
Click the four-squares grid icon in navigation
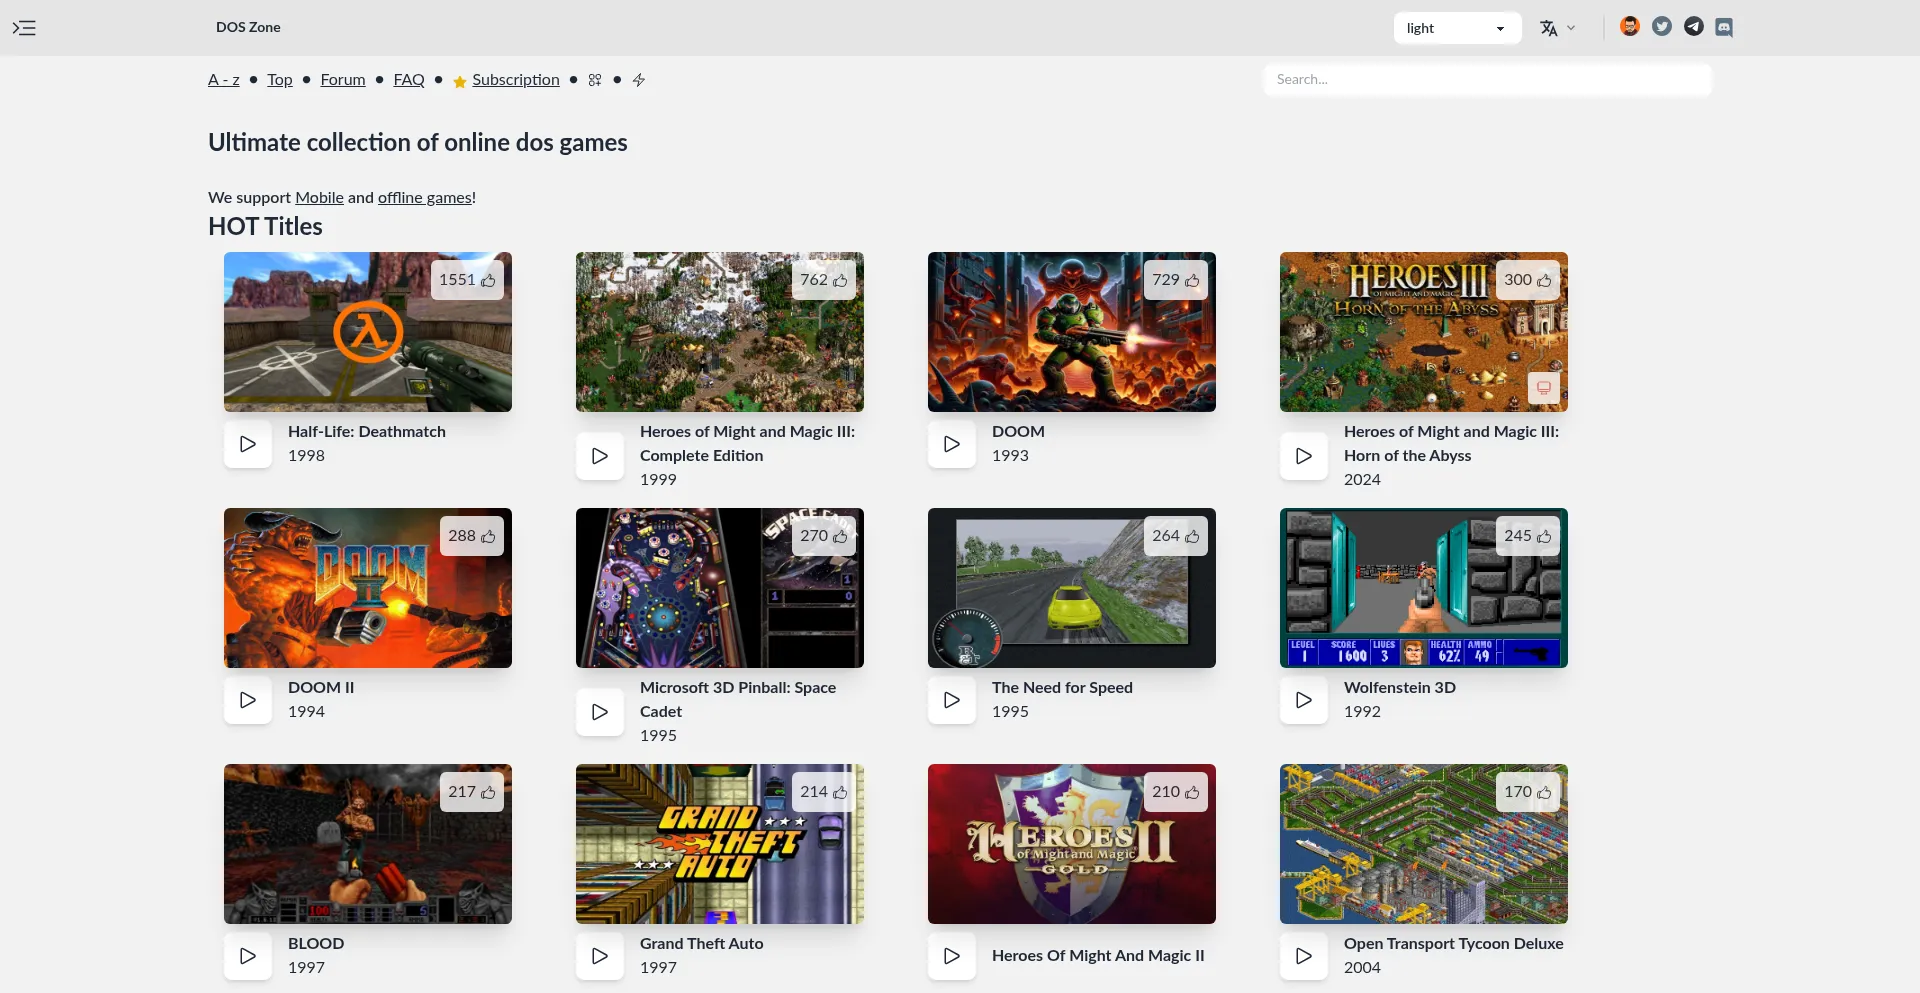click(595, 80)
